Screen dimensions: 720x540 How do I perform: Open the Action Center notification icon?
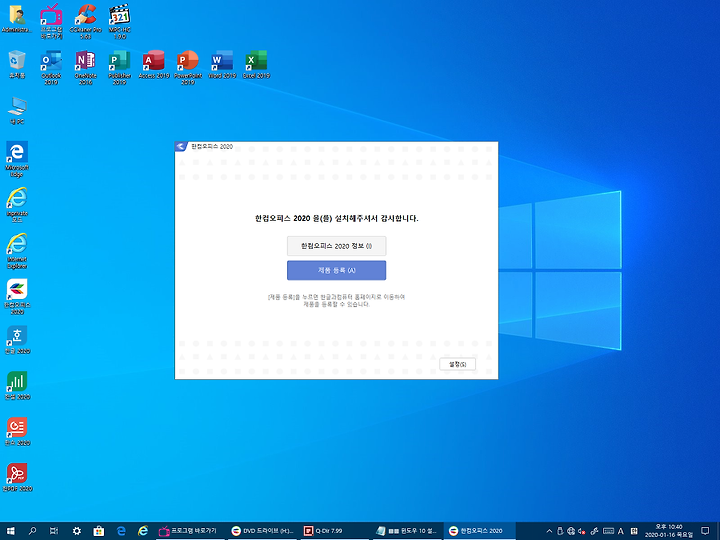(705, 531)
